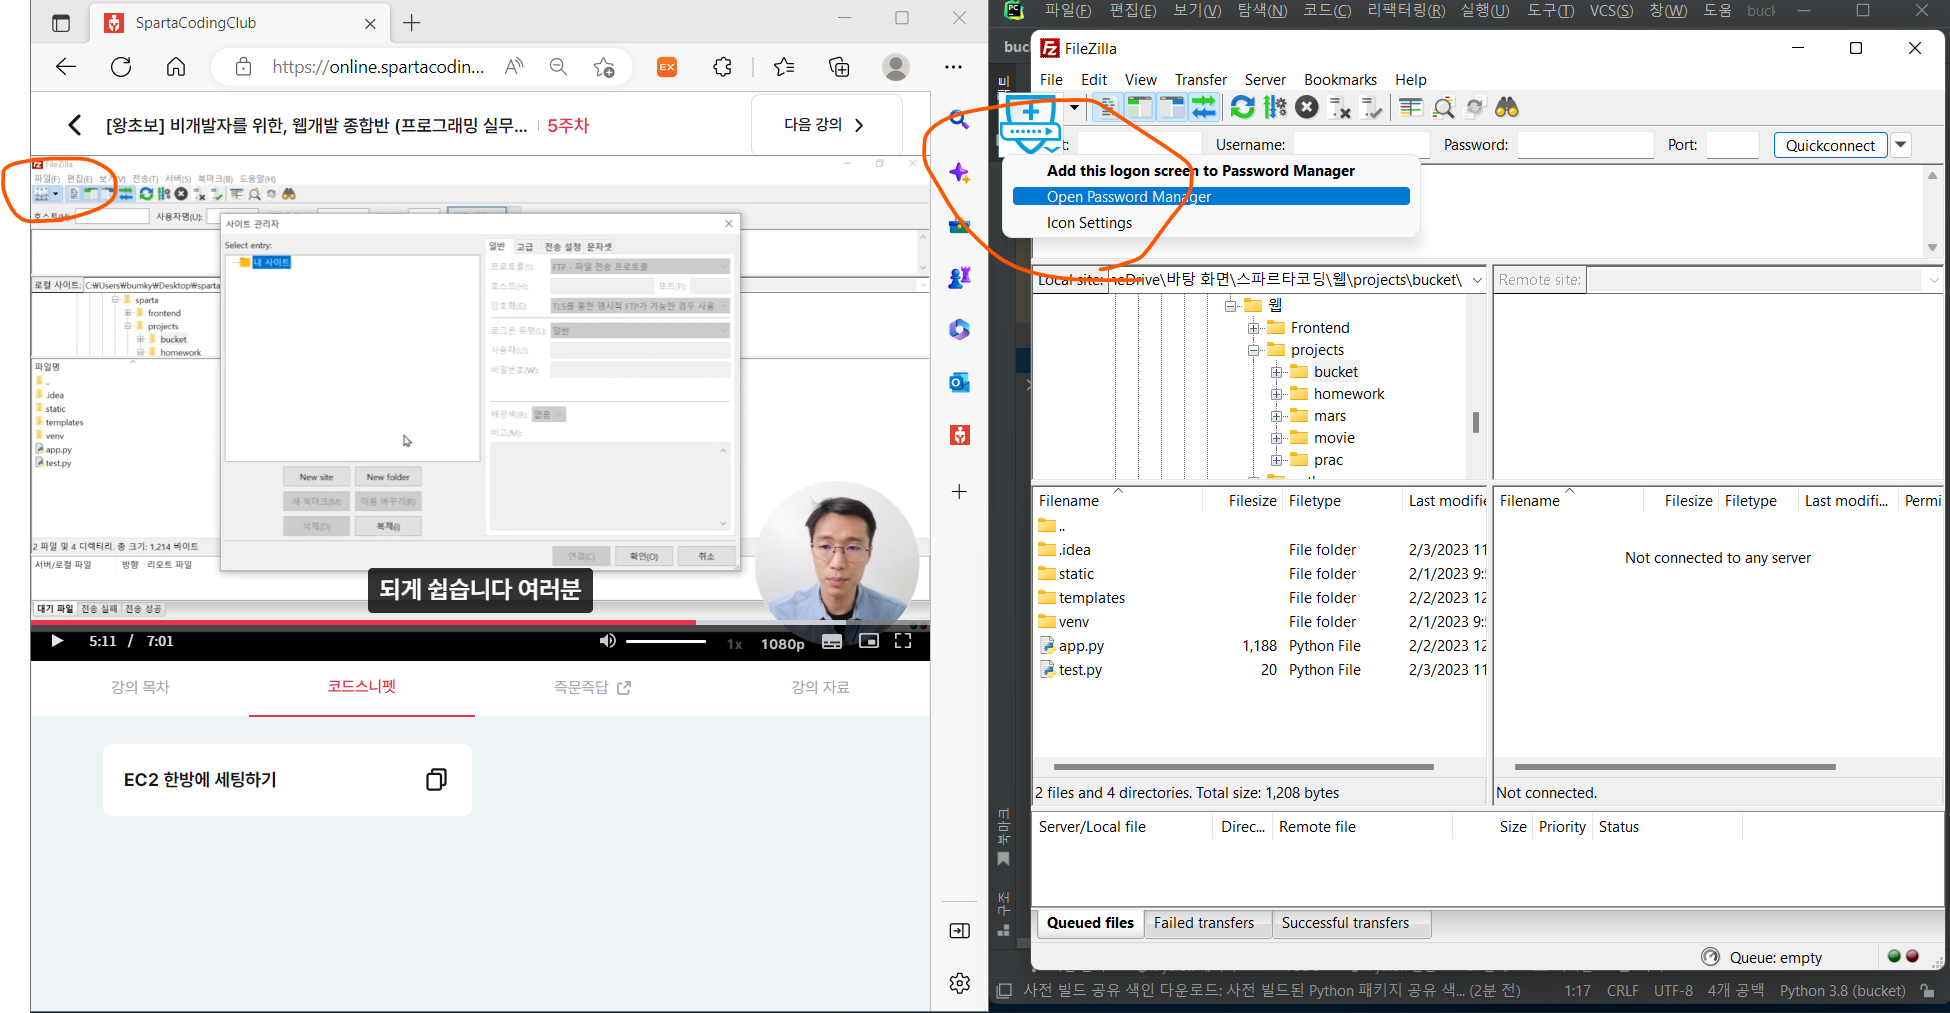The height and width of the screenshot is (1013, 1950).
Task: Enable picture-in-picture for the video
Action: pos(869,641)
